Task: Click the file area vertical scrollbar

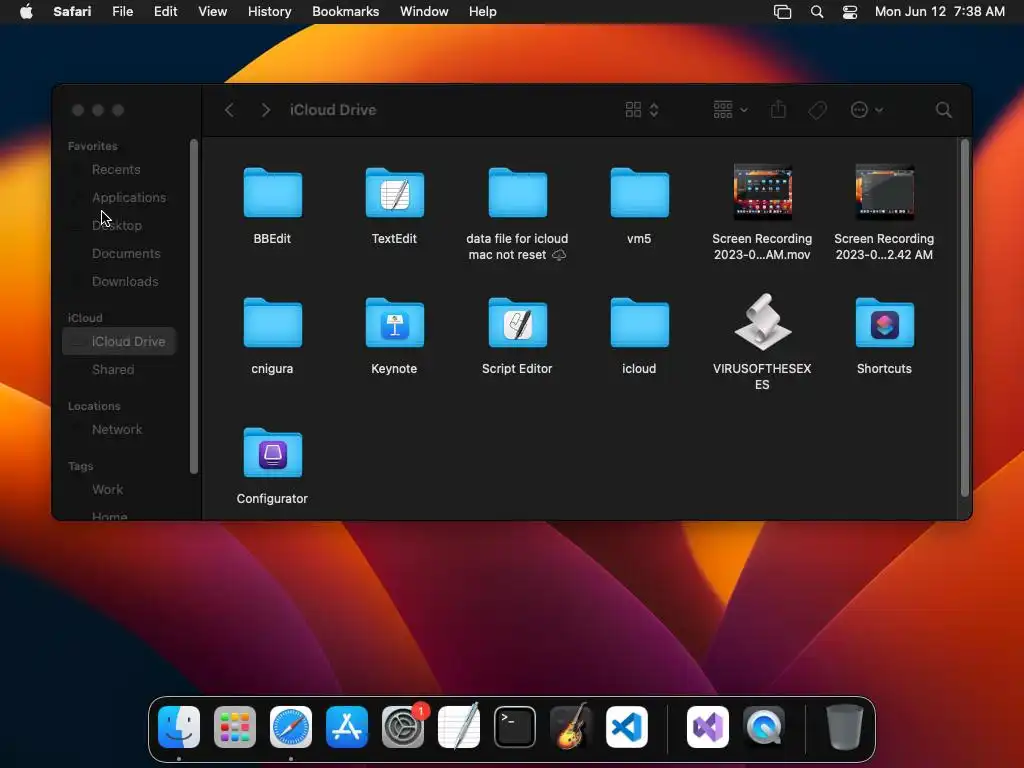Action: point(965,317)
